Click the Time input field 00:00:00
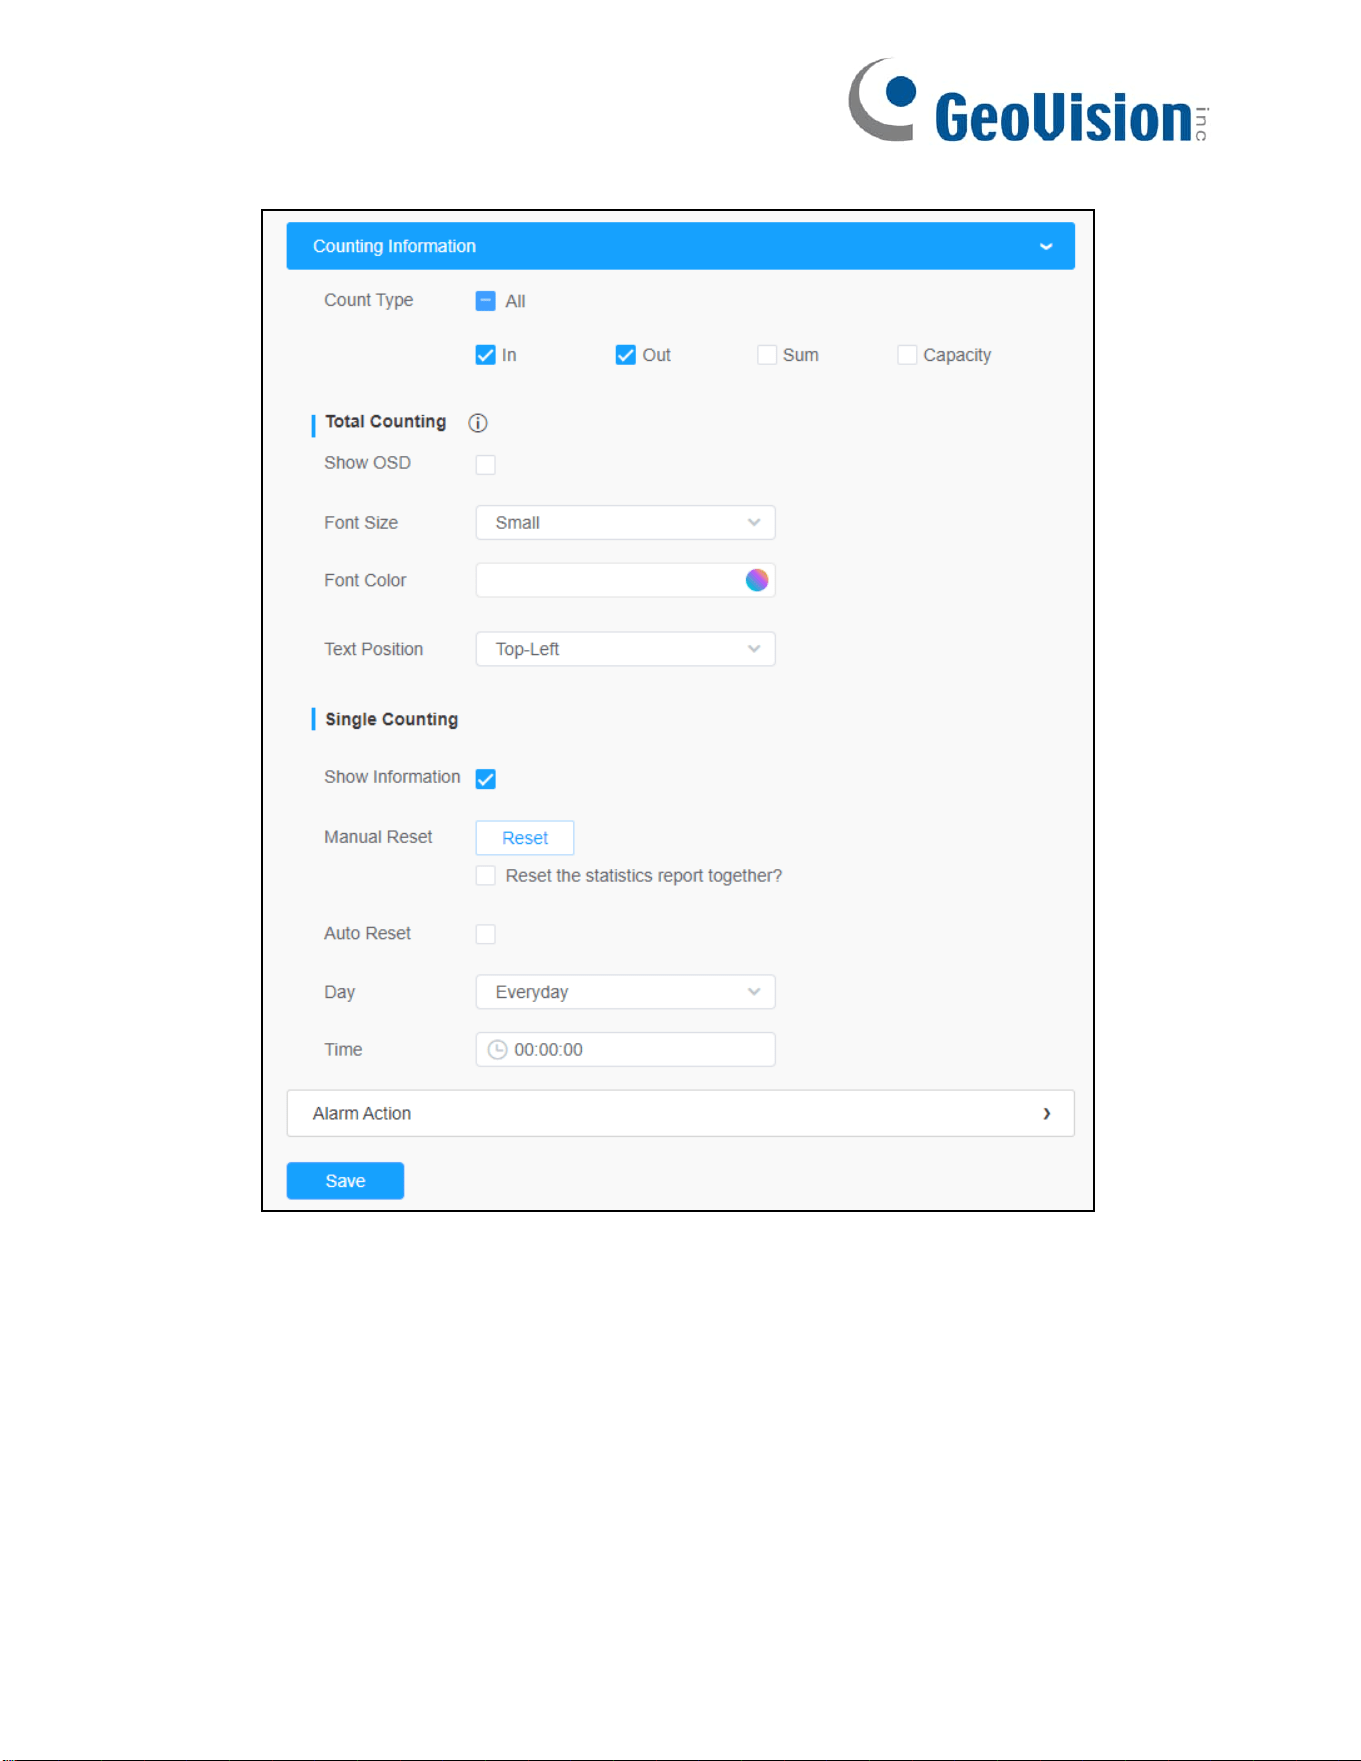Image resolution: width=1361 pixels, height=1761 pixels. (x=626, y=1050)
